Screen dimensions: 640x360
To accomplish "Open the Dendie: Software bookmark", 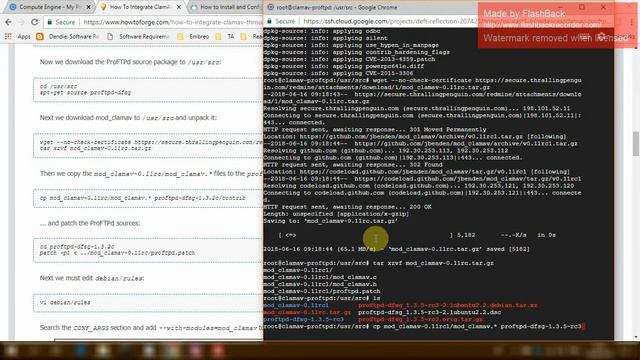I will pos(68,36).
